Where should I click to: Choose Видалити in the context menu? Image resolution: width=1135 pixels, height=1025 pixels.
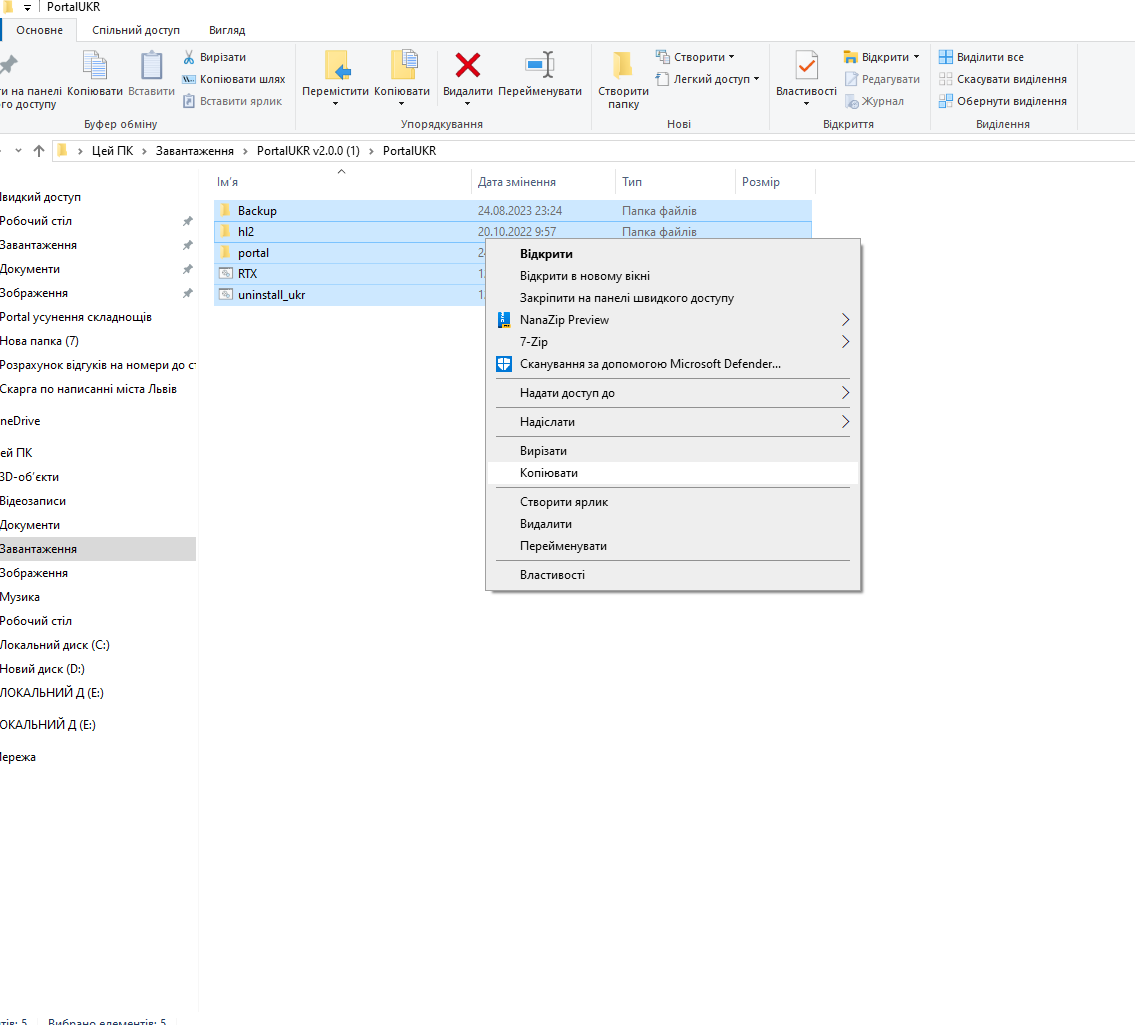point(673,524)
